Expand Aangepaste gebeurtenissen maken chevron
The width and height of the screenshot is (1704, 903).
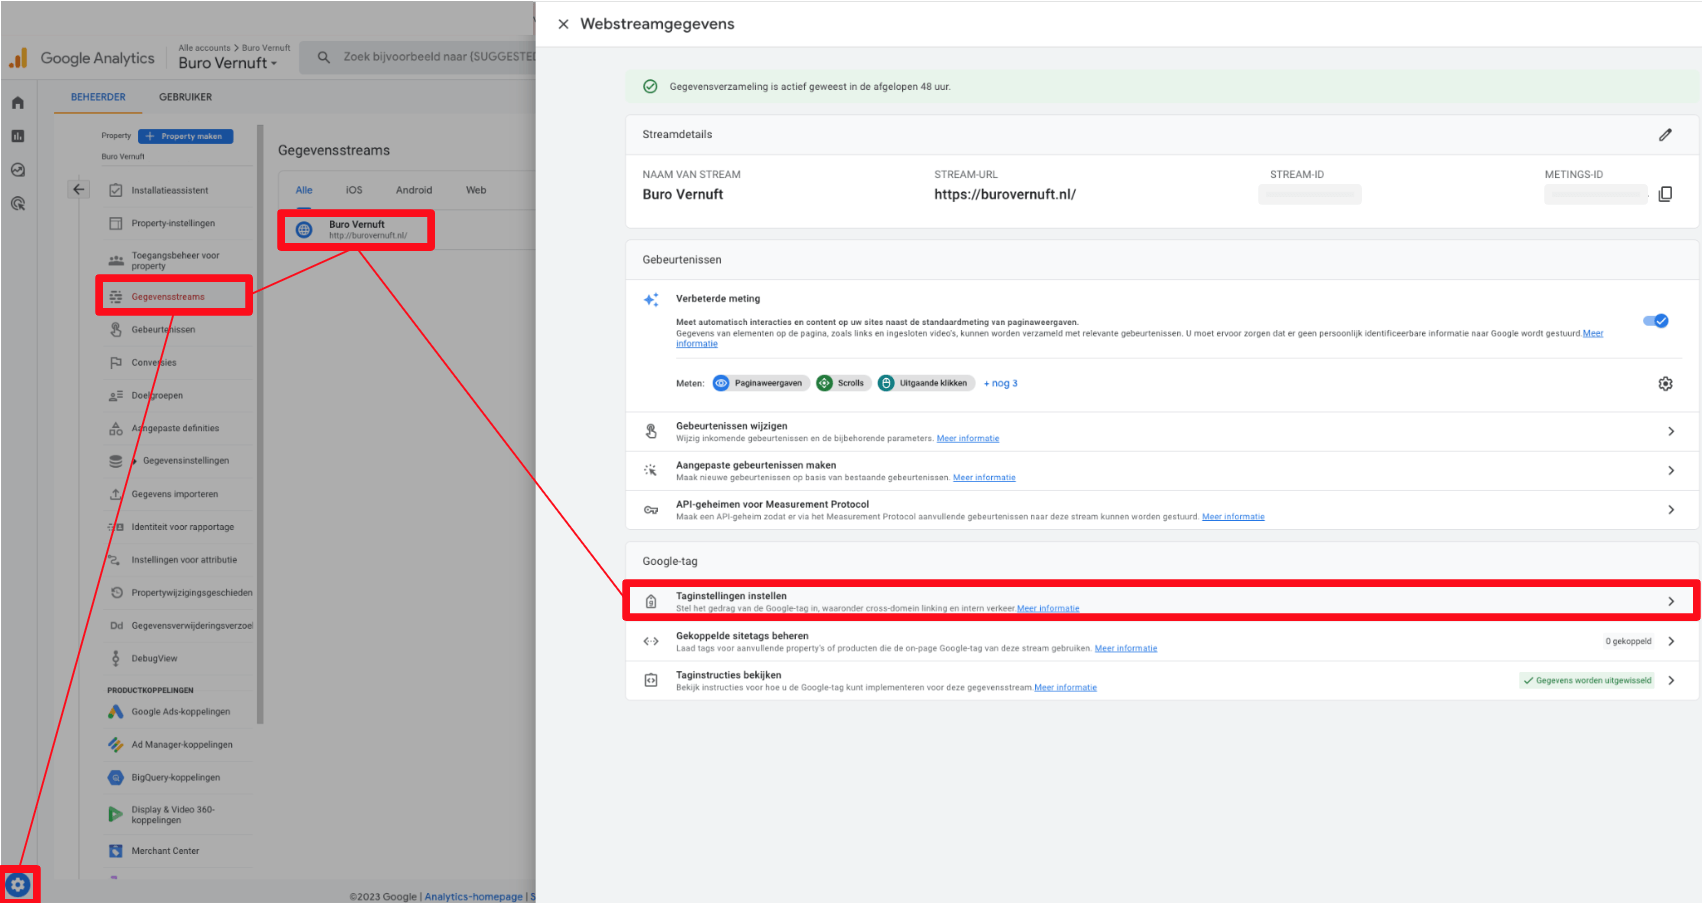tap(1670, 470)
